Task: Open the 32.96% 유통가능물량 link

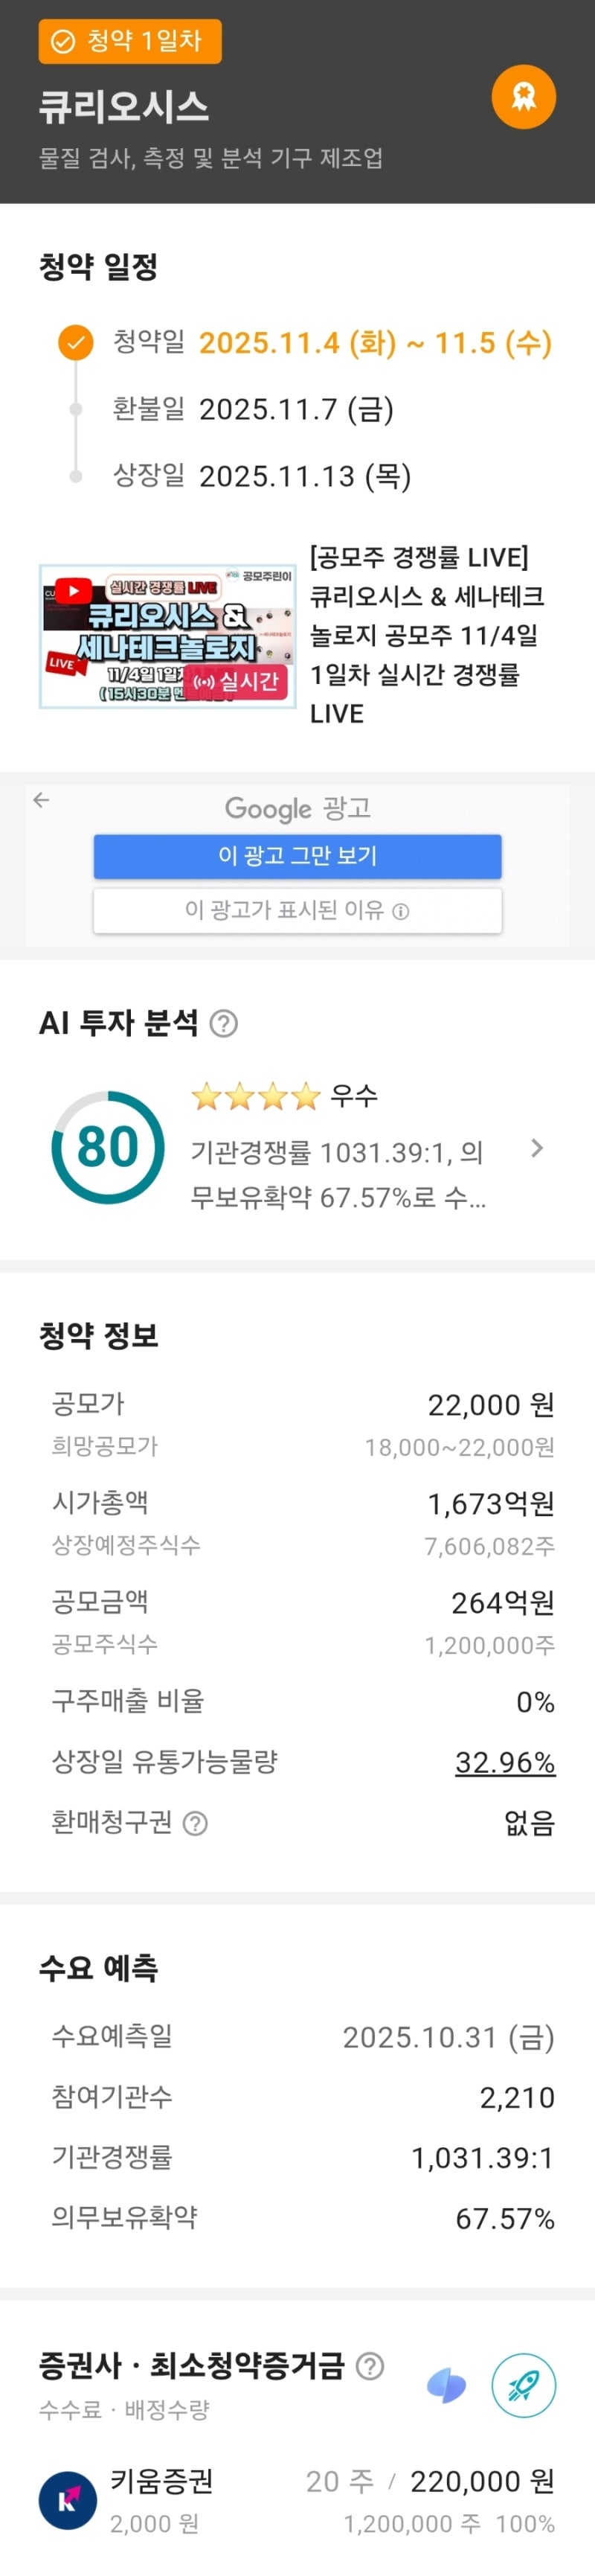Action: click(x=504, y=1761)
